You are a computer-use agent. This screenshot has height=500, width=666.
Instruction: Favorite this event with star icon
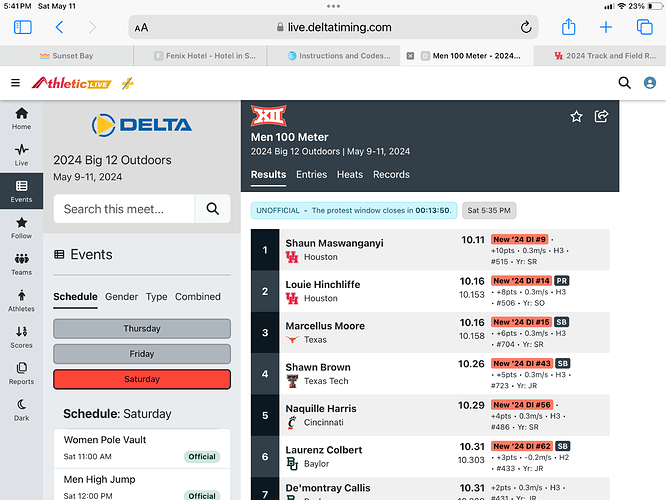point(576,116)
